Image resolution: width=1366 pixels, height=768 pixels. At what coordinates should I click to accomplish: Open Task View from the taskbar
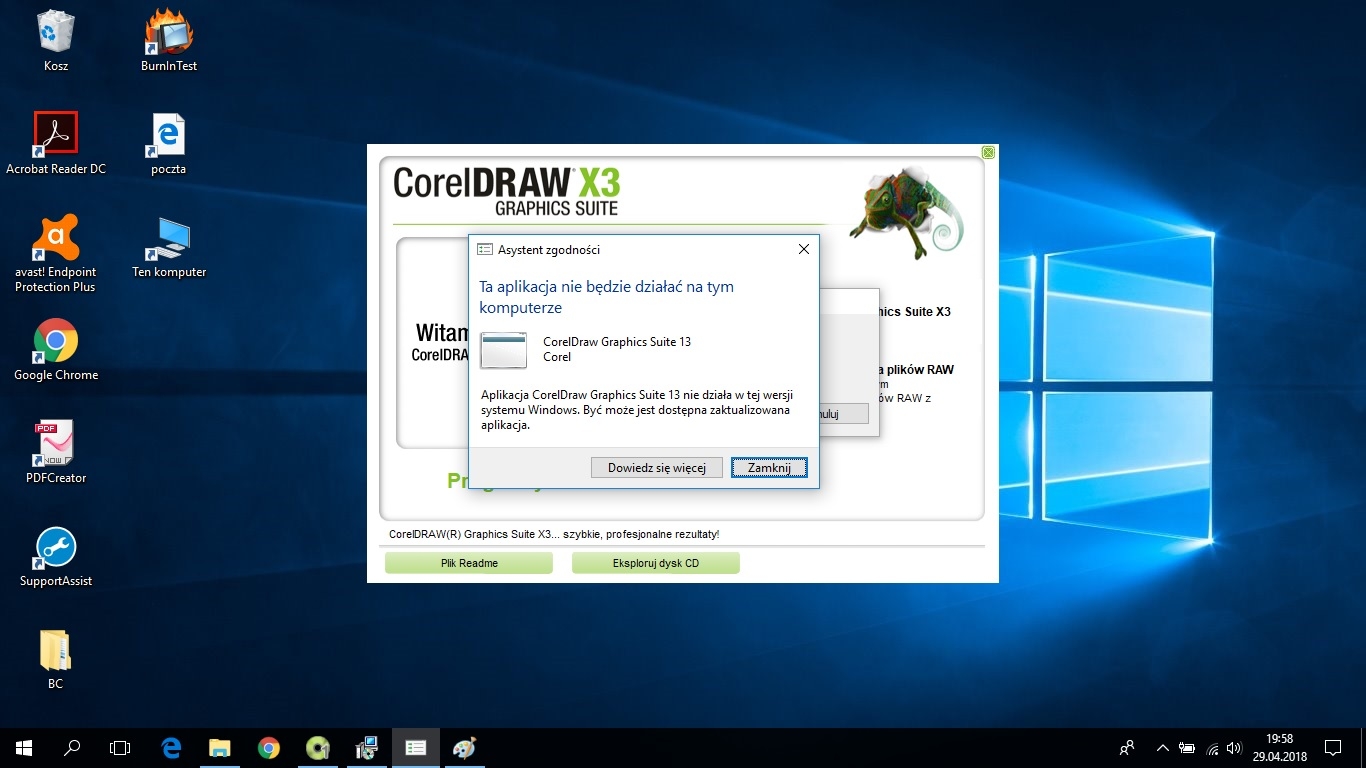tap(120, 747)
